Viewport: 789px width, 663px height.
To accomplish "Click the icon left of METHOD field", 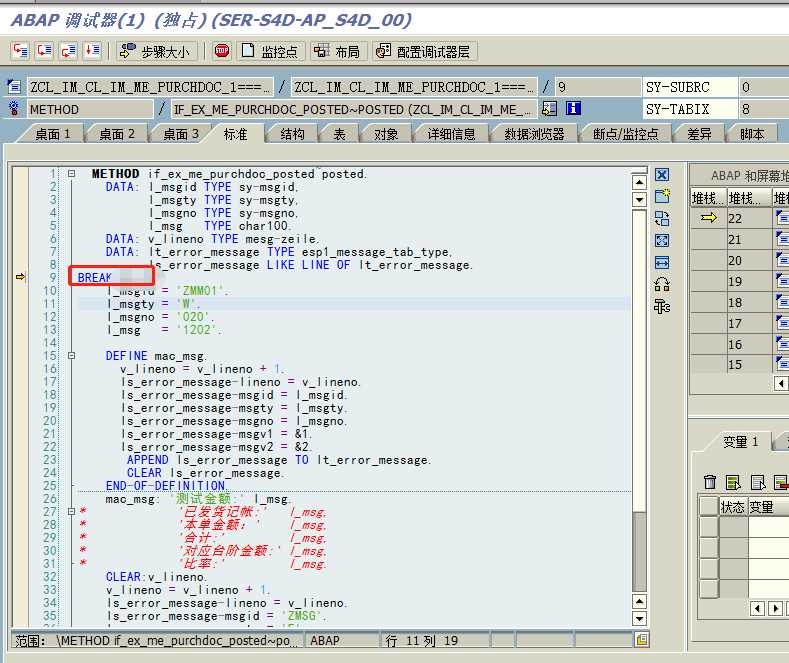I will point(14,109).
